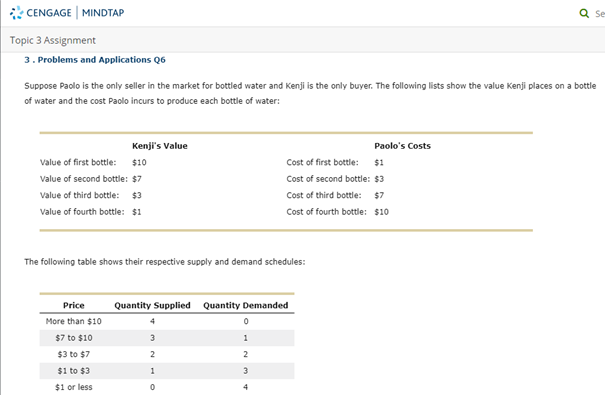Screen dimensions: 605x395
Task: Click the Quantity Demanded table header
Action: (246, 305)
